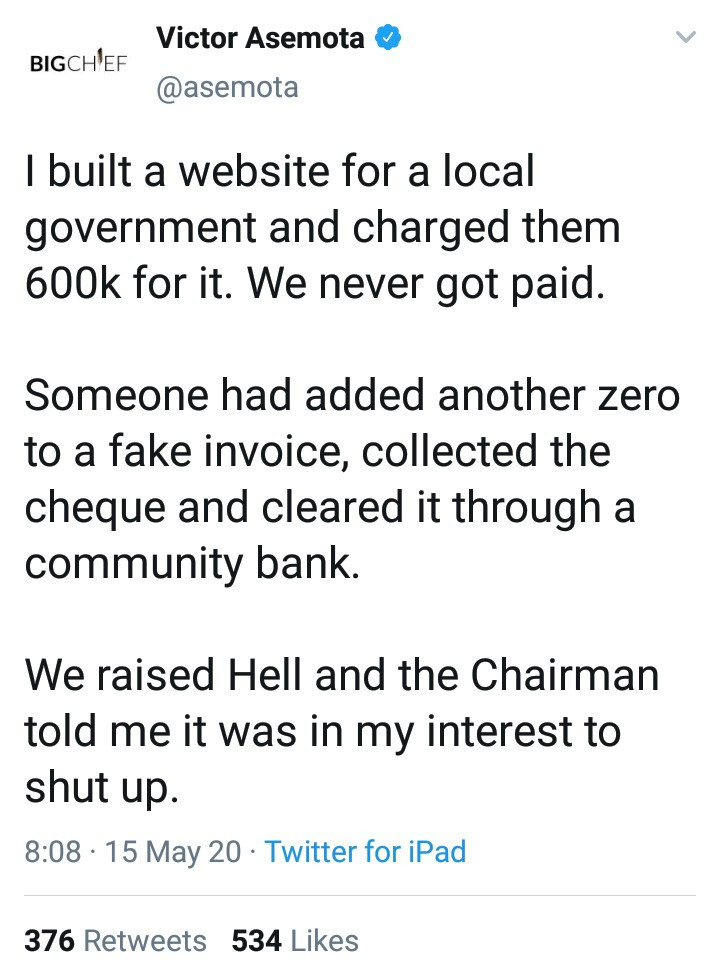Click the @asemota handle
The height and width of the screenshot is (977, 720).
coord(227,87)
